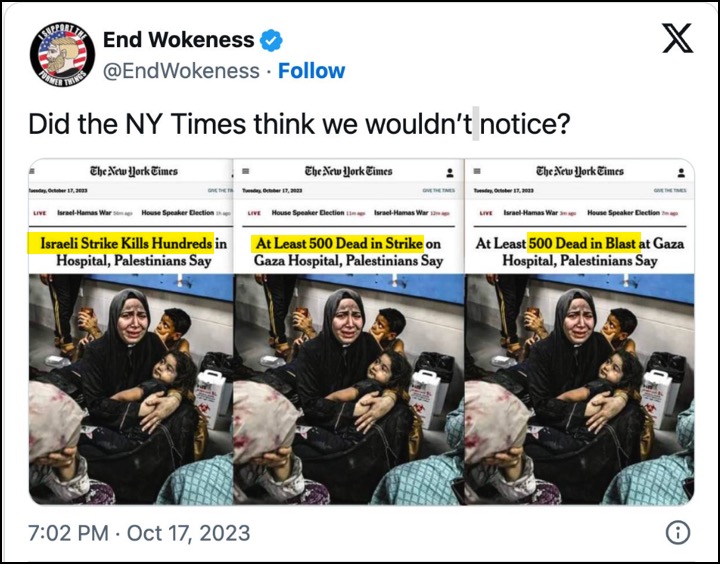This screenshot has height=564, width=720.
Task: Open Israel-Hamas War tab in left screenshot
Action: [x=84, y=213]
